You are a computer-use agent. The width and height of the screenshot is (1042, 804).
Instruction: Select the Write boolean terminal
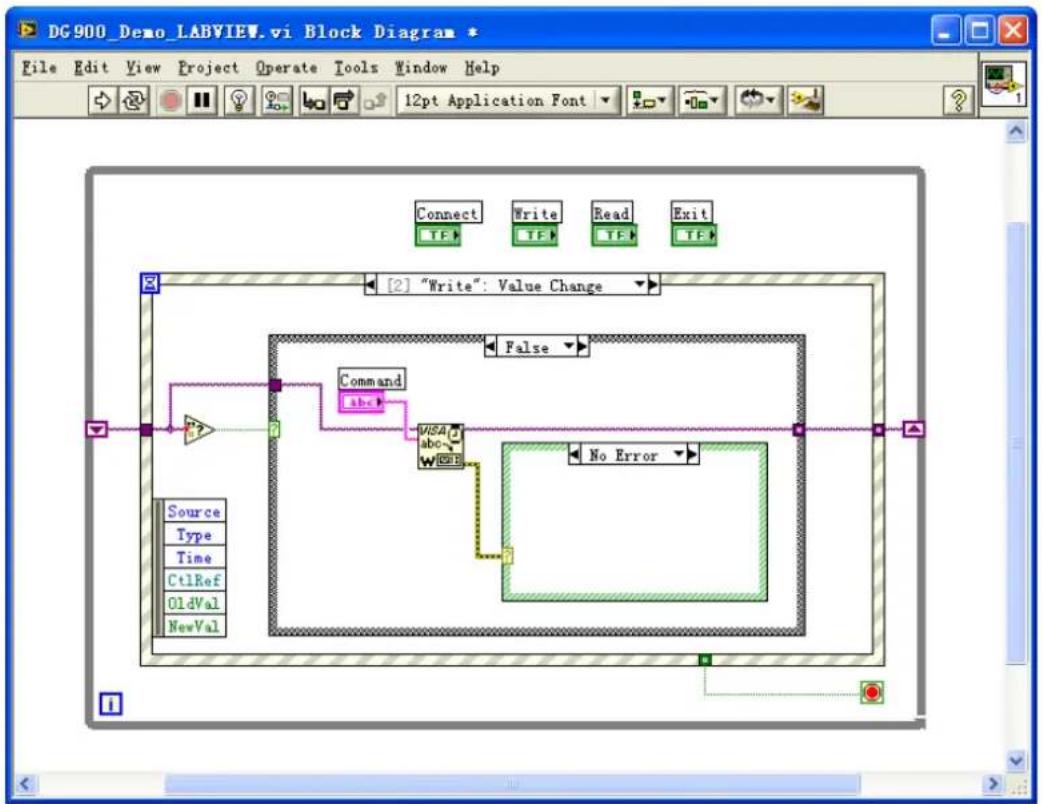[x=535, y=235]
